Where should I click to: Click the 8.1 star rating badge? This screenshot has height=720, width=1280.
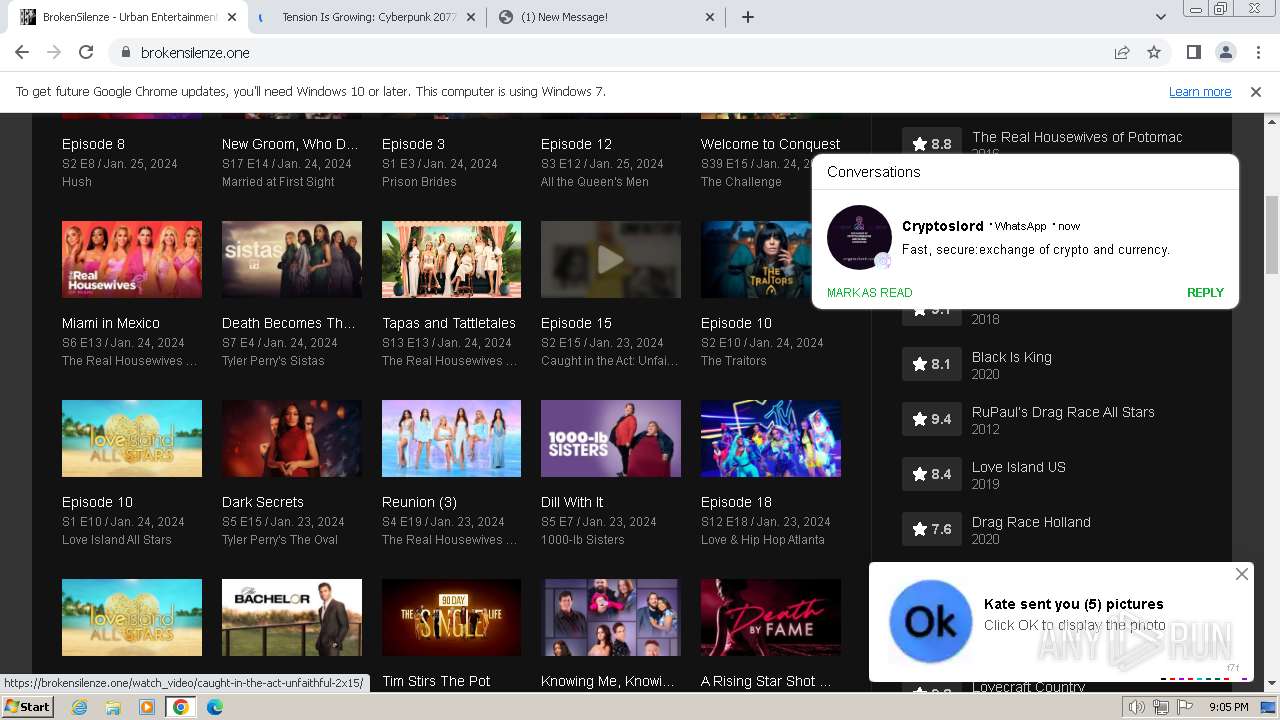(931, 364)
